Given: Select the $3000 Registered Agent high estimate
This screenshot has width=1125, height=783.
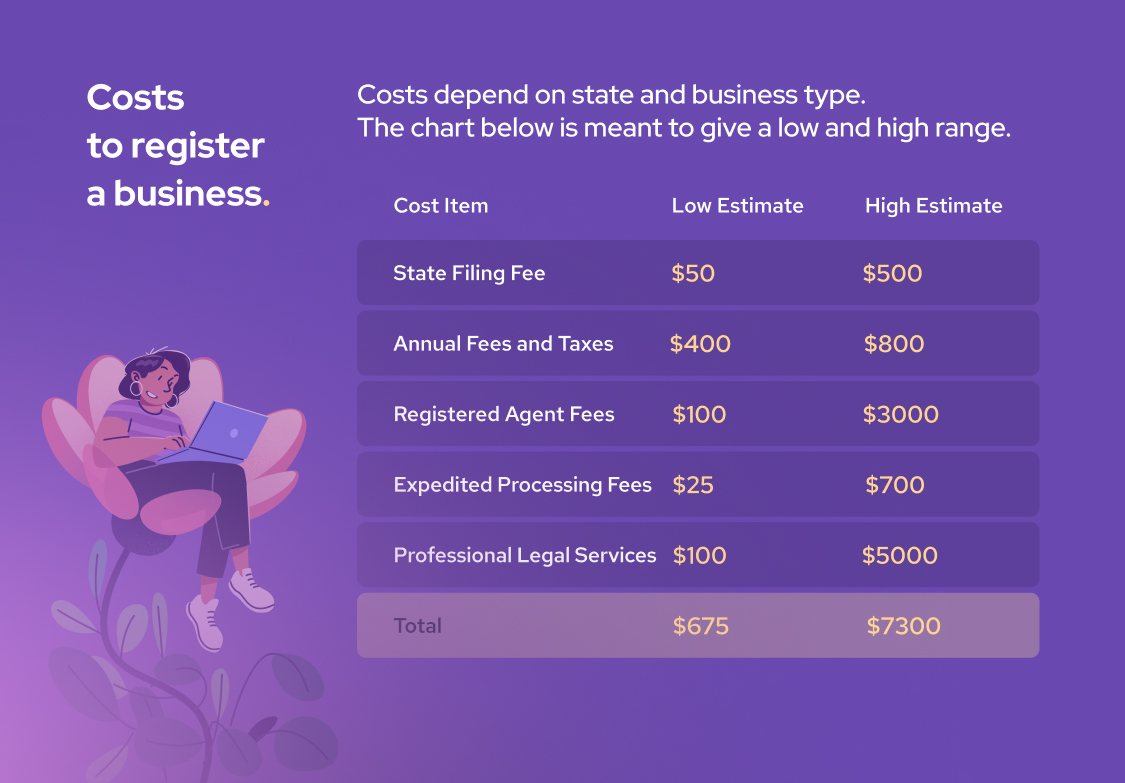Looking at the screenshot, I should [901, 415].
